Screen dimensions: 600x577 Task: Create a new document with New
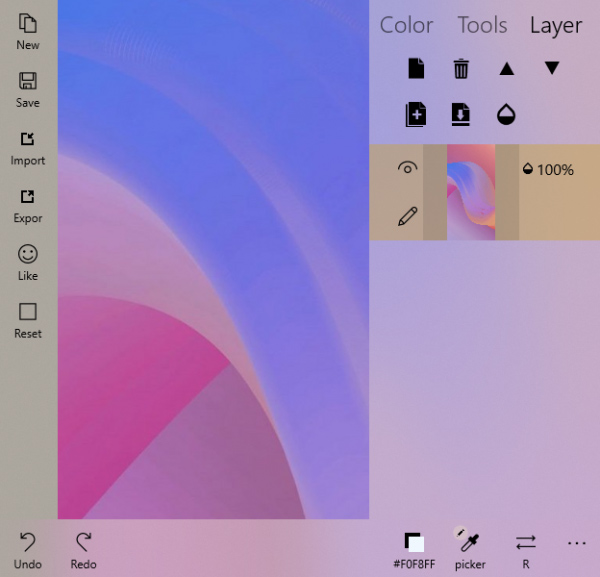click(x=28, y=32)
